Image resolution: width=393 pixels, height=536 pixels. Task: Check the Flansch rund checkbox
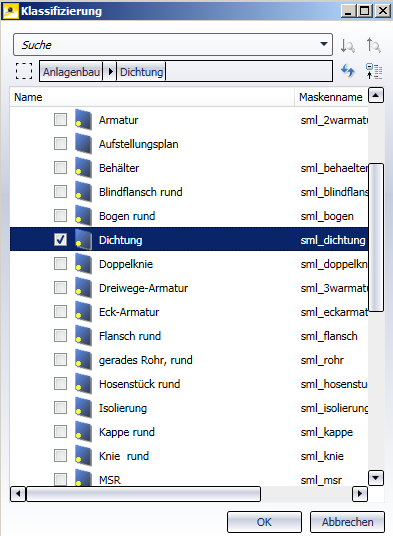coord(60,335)
